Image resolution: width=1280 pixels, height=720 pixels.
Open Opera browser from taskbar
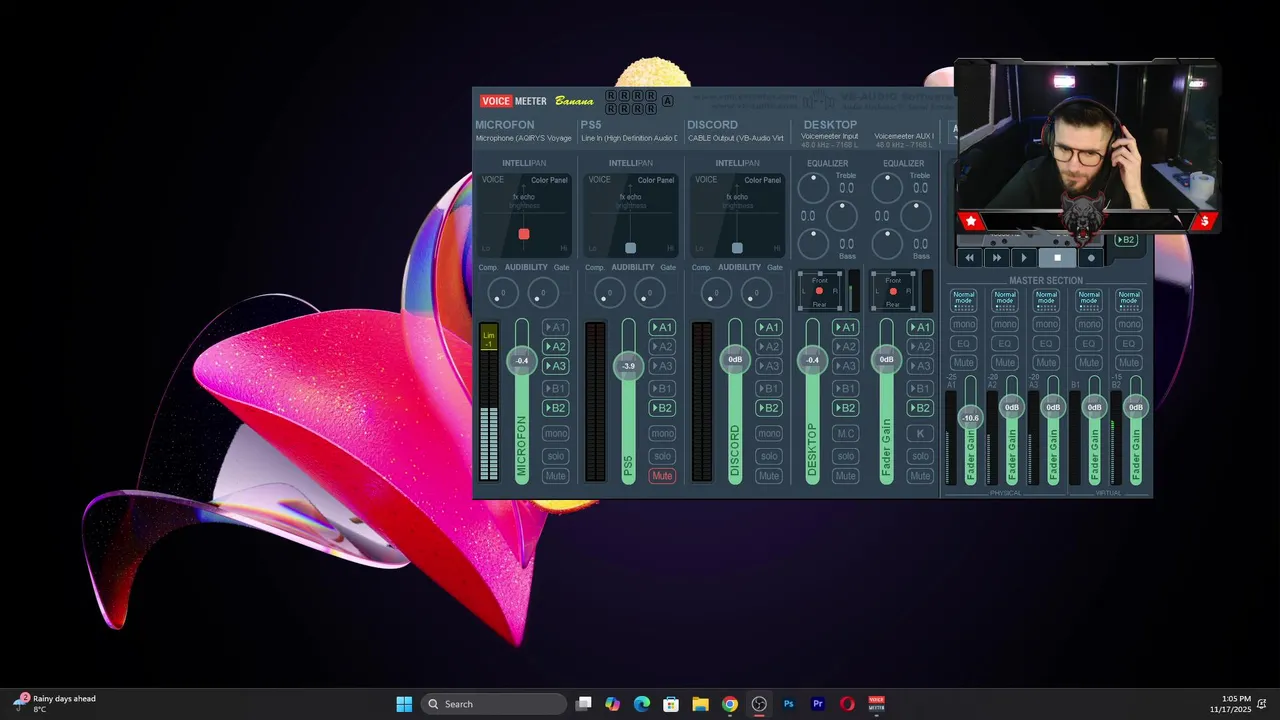point(847,704)
